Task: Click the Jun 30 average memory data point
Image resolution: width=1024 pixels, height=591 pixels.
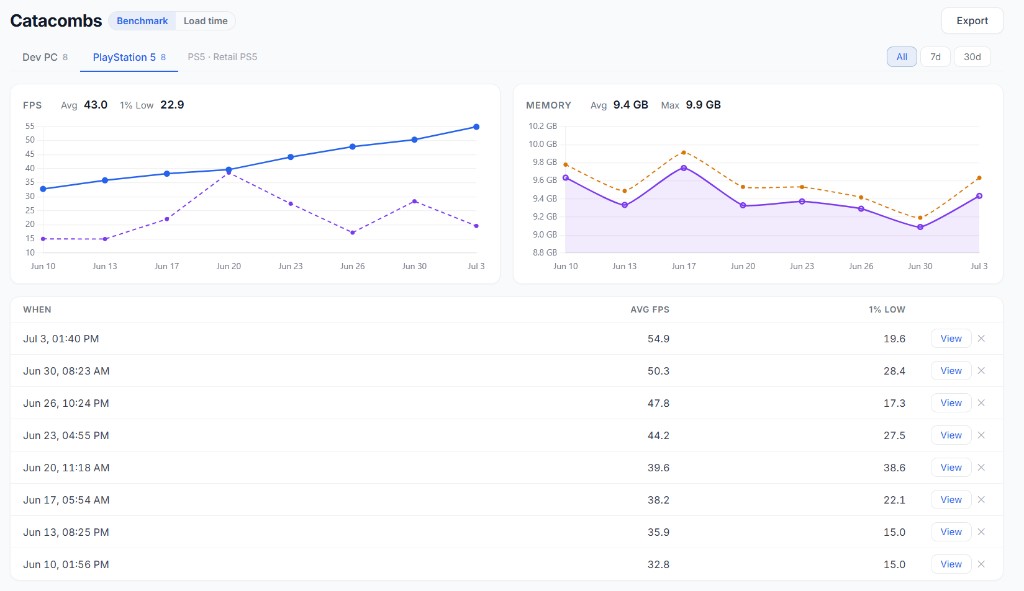Action: click(x=920, y=227)
